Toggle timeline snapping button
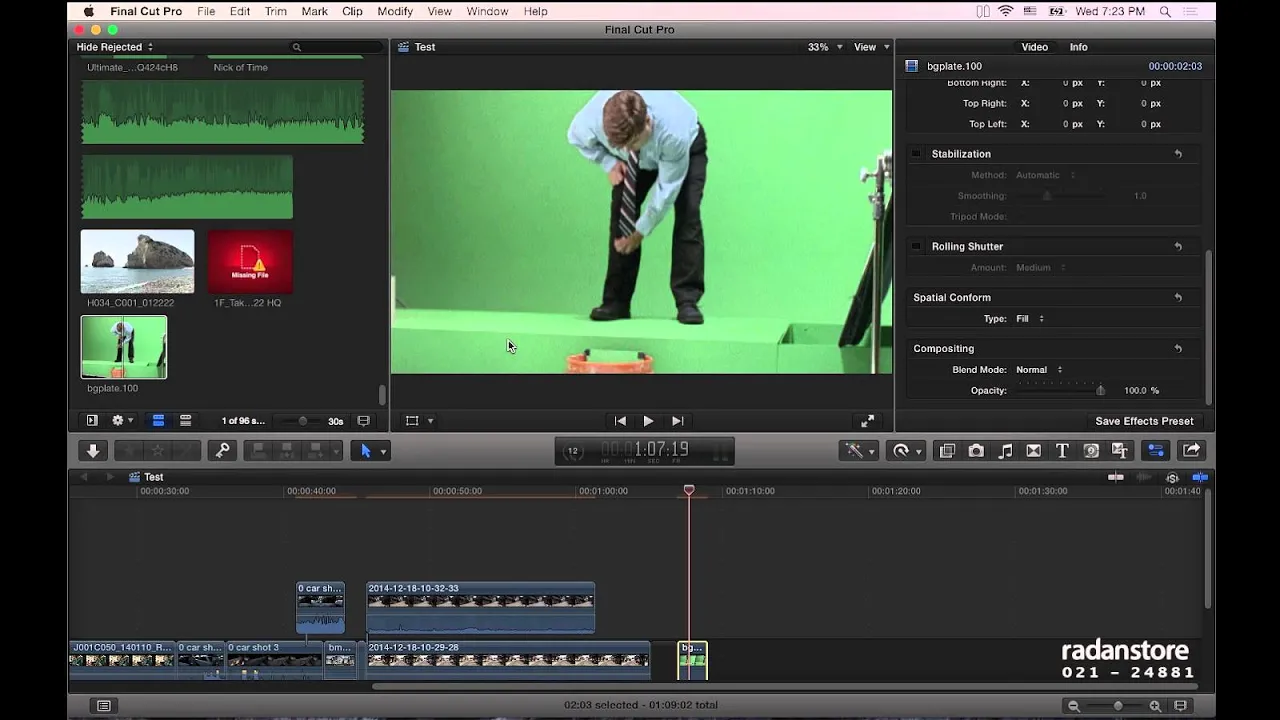Screen dimensions: 1280x720 click(x=1200, y=478)
